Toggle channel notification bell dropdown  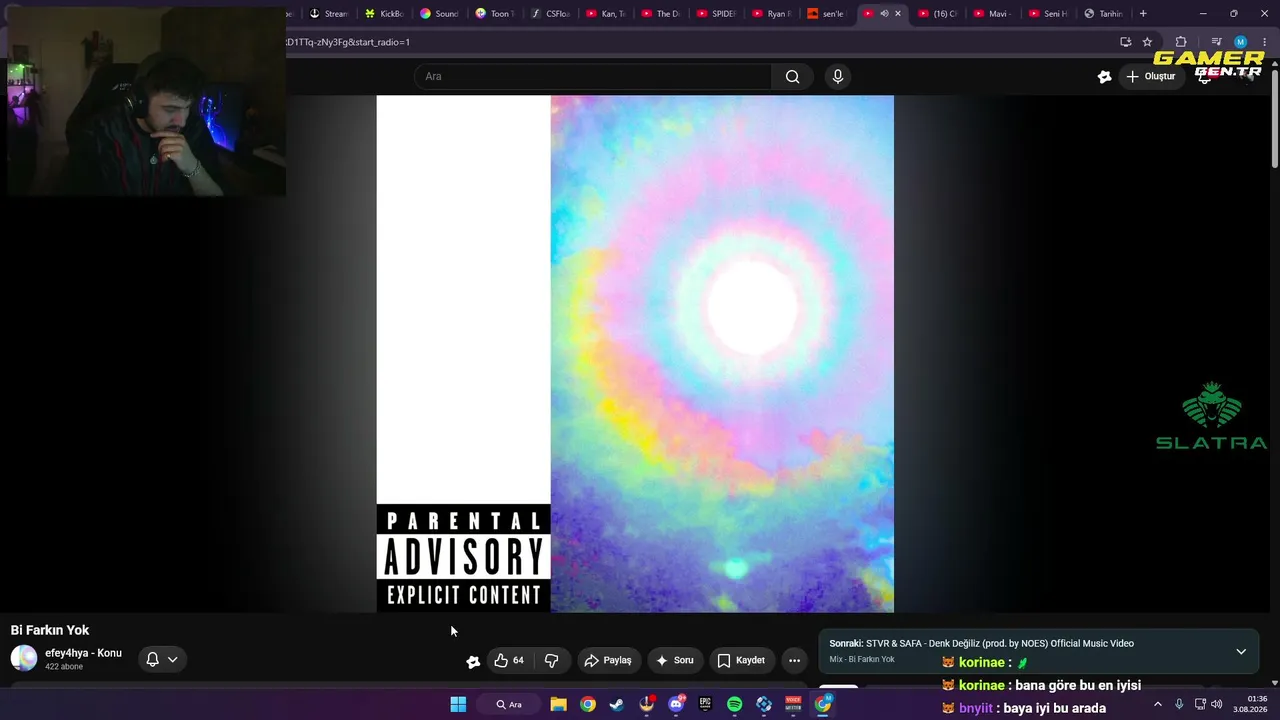point(162,659)
